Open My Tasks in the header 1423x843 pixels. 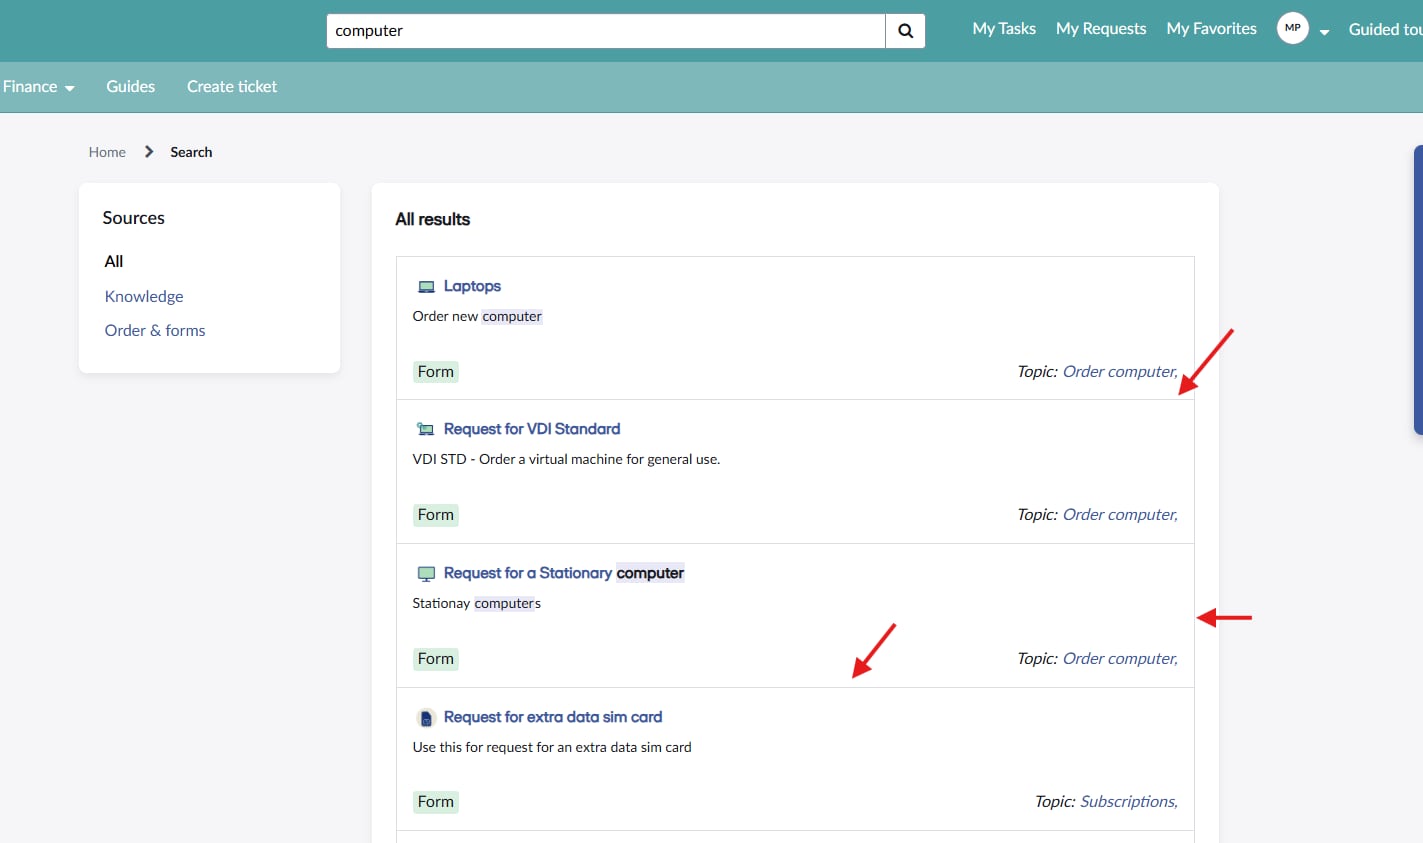coord(1003,29)
